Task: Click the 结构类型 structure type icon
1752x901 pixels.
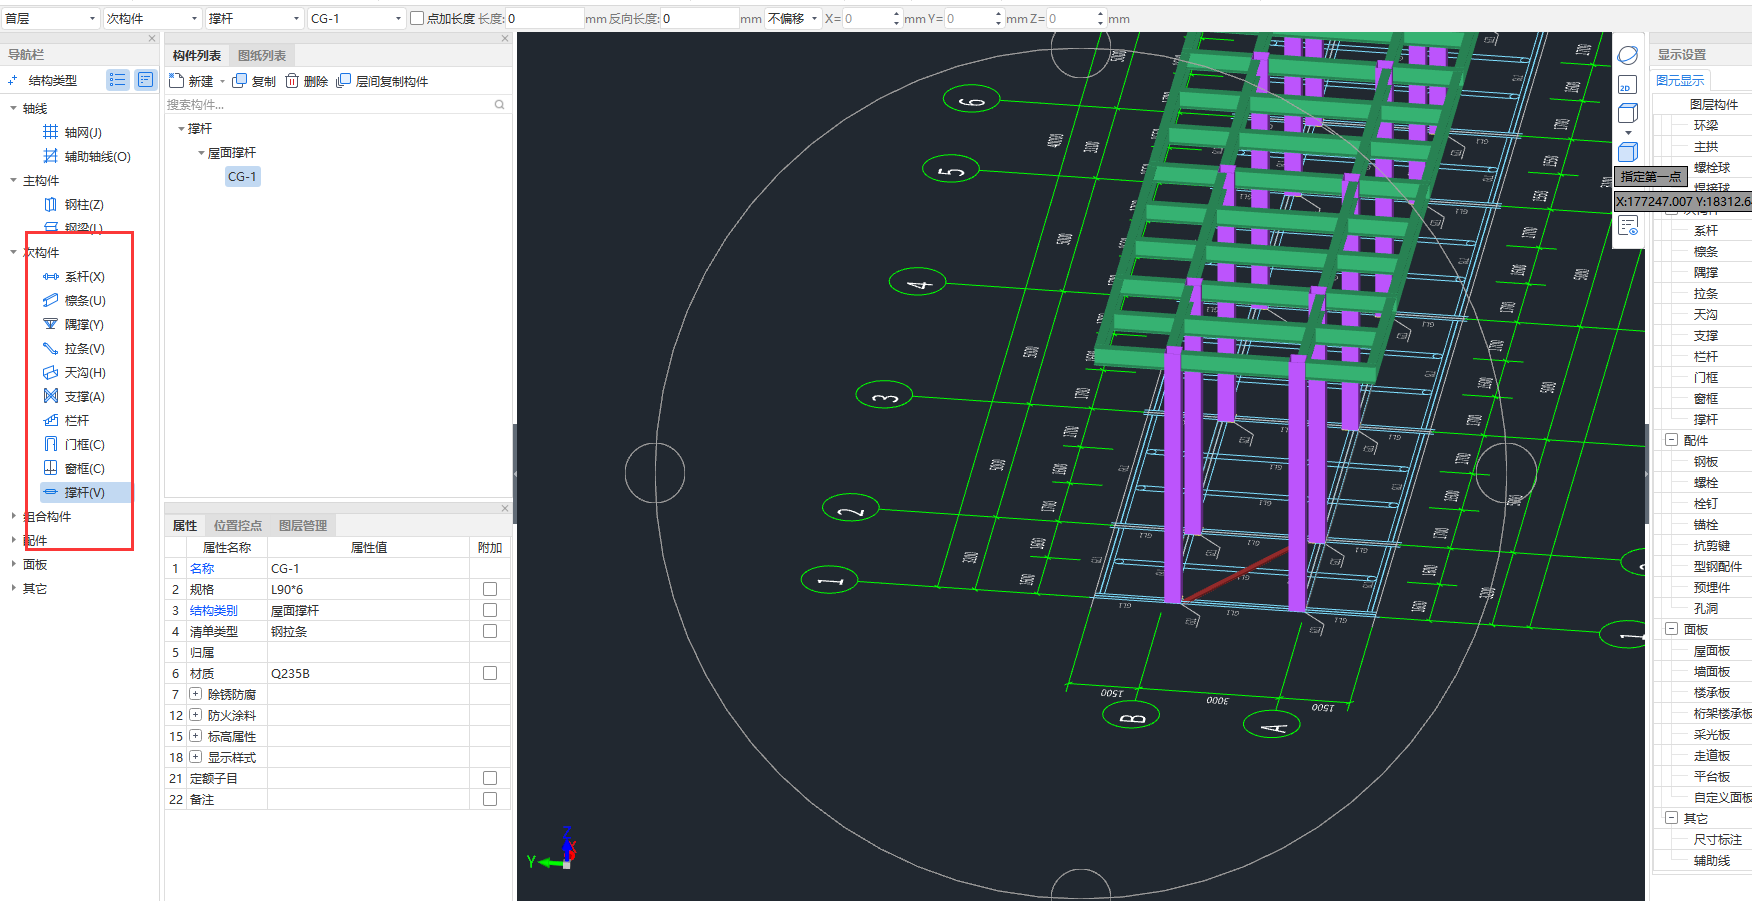Action: click(13, 80)
